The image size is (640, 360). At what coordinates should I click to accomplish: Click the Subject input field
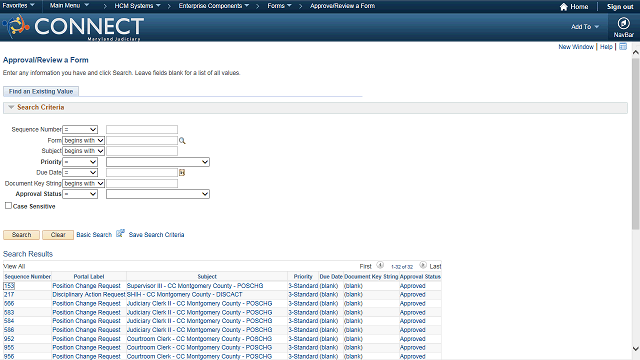(142, 151)
